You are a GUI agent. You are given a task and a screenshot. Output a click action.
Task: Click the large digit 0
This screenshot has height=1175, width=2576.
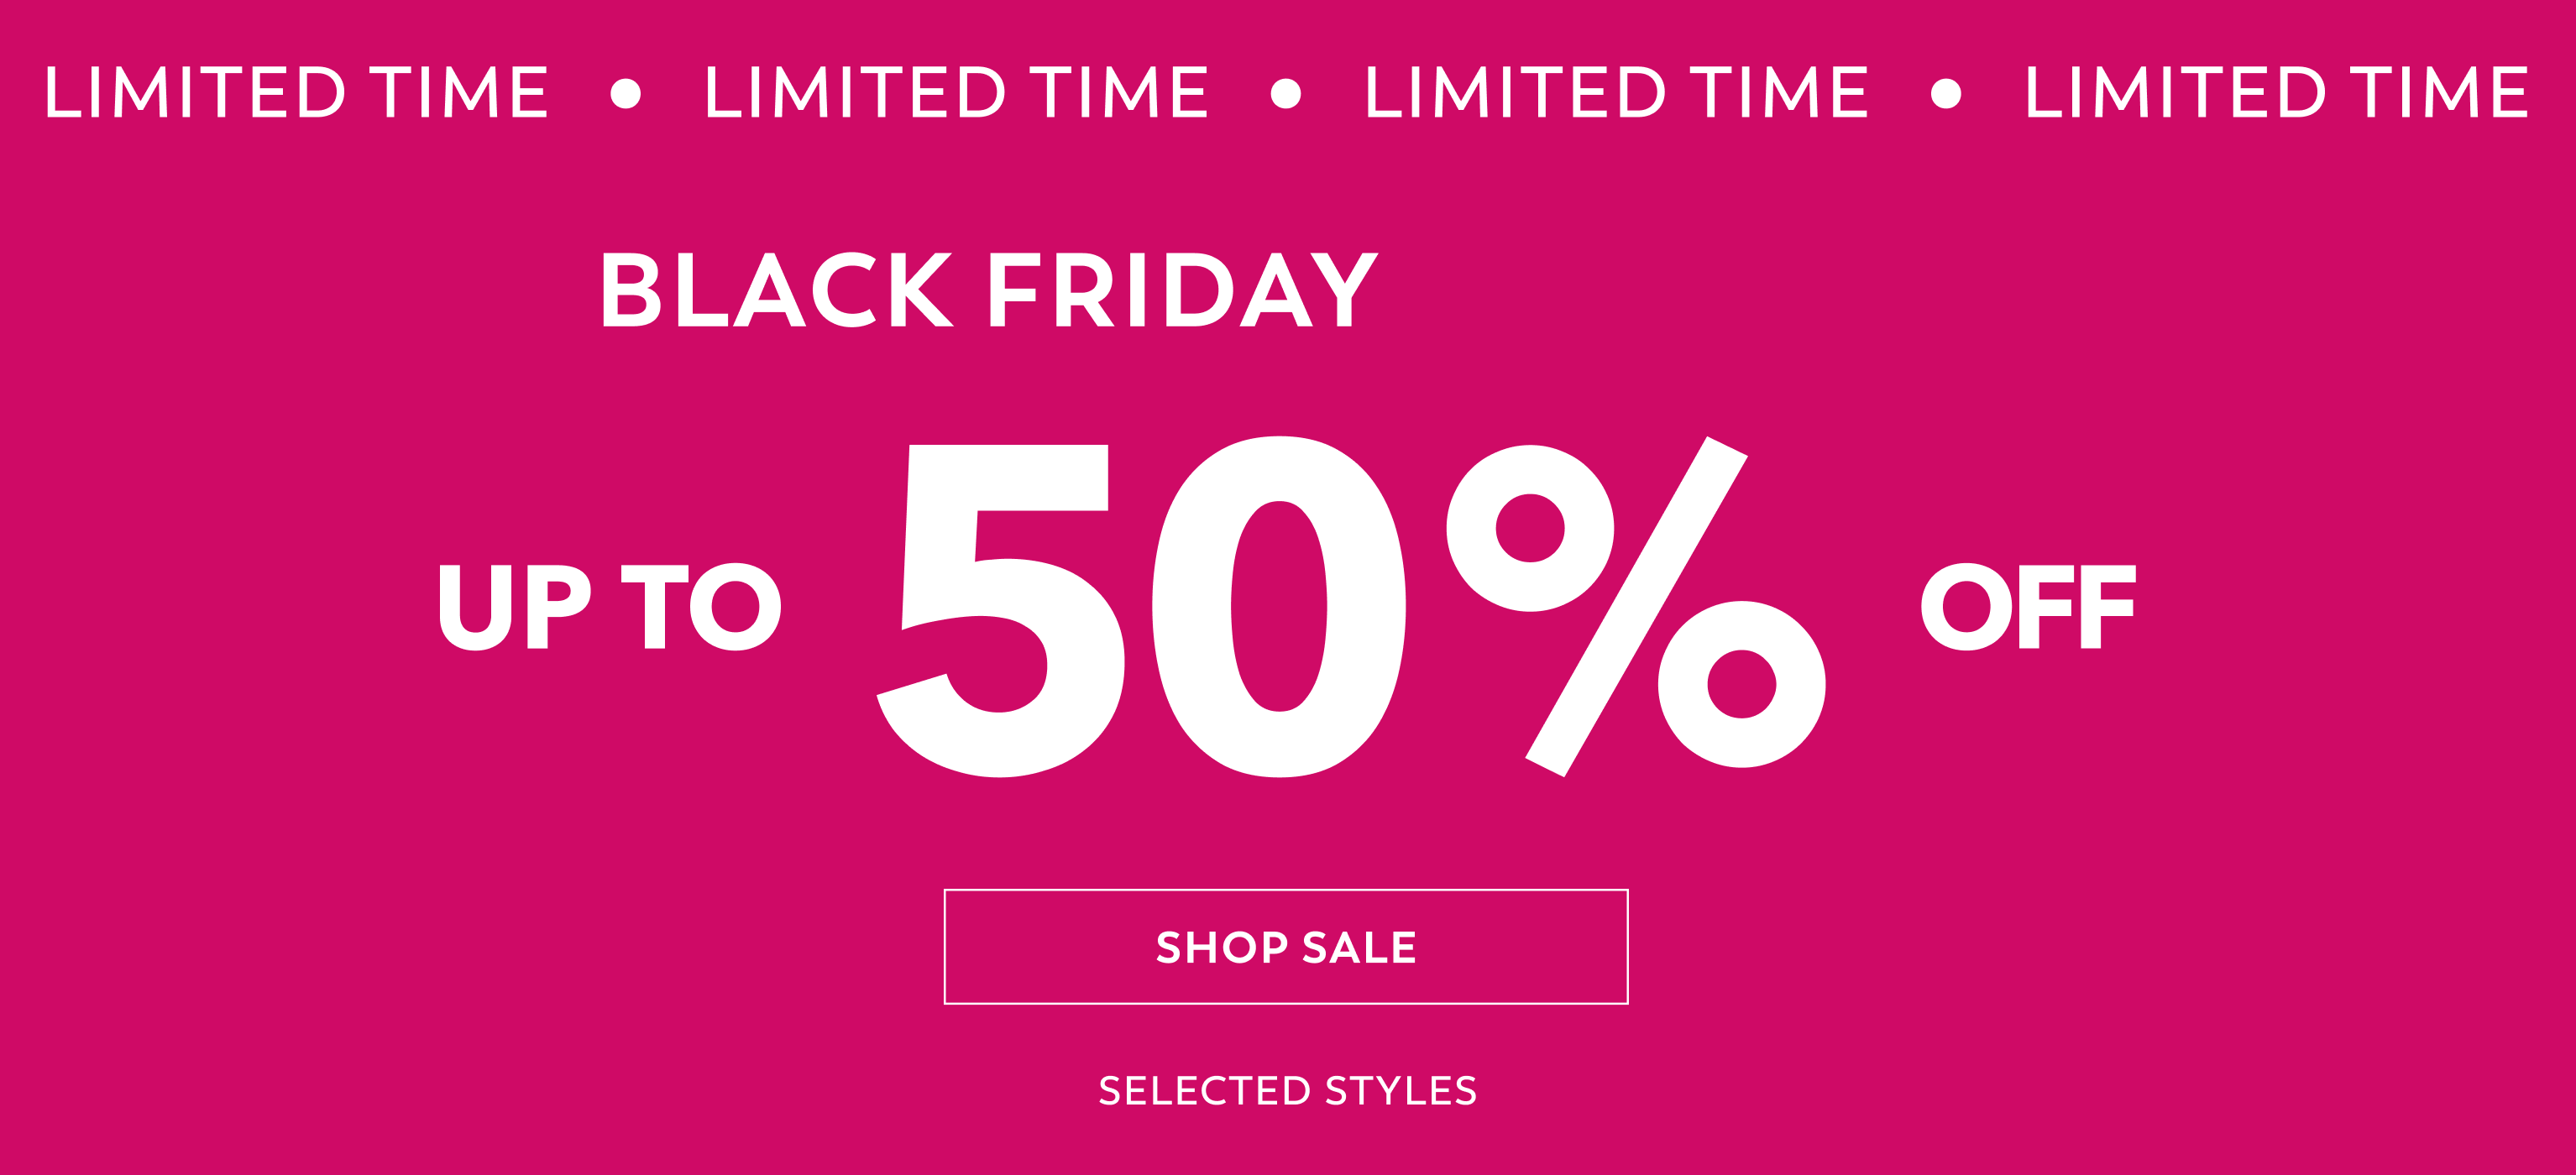pyautogui.click(x=1279, y=607)
